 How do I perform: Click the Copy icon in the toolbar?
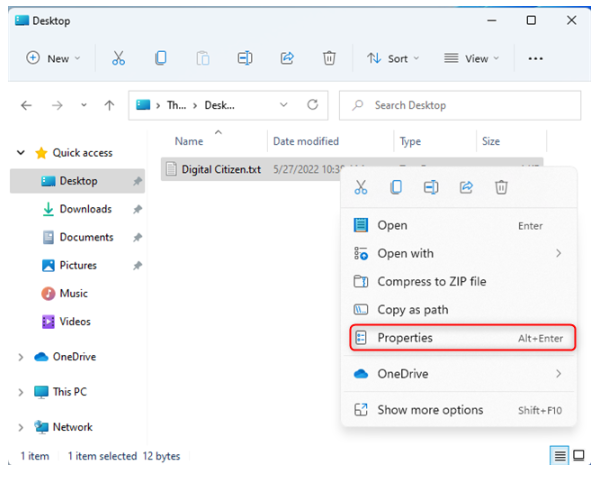pyautogui.click(x=161, y=58)
